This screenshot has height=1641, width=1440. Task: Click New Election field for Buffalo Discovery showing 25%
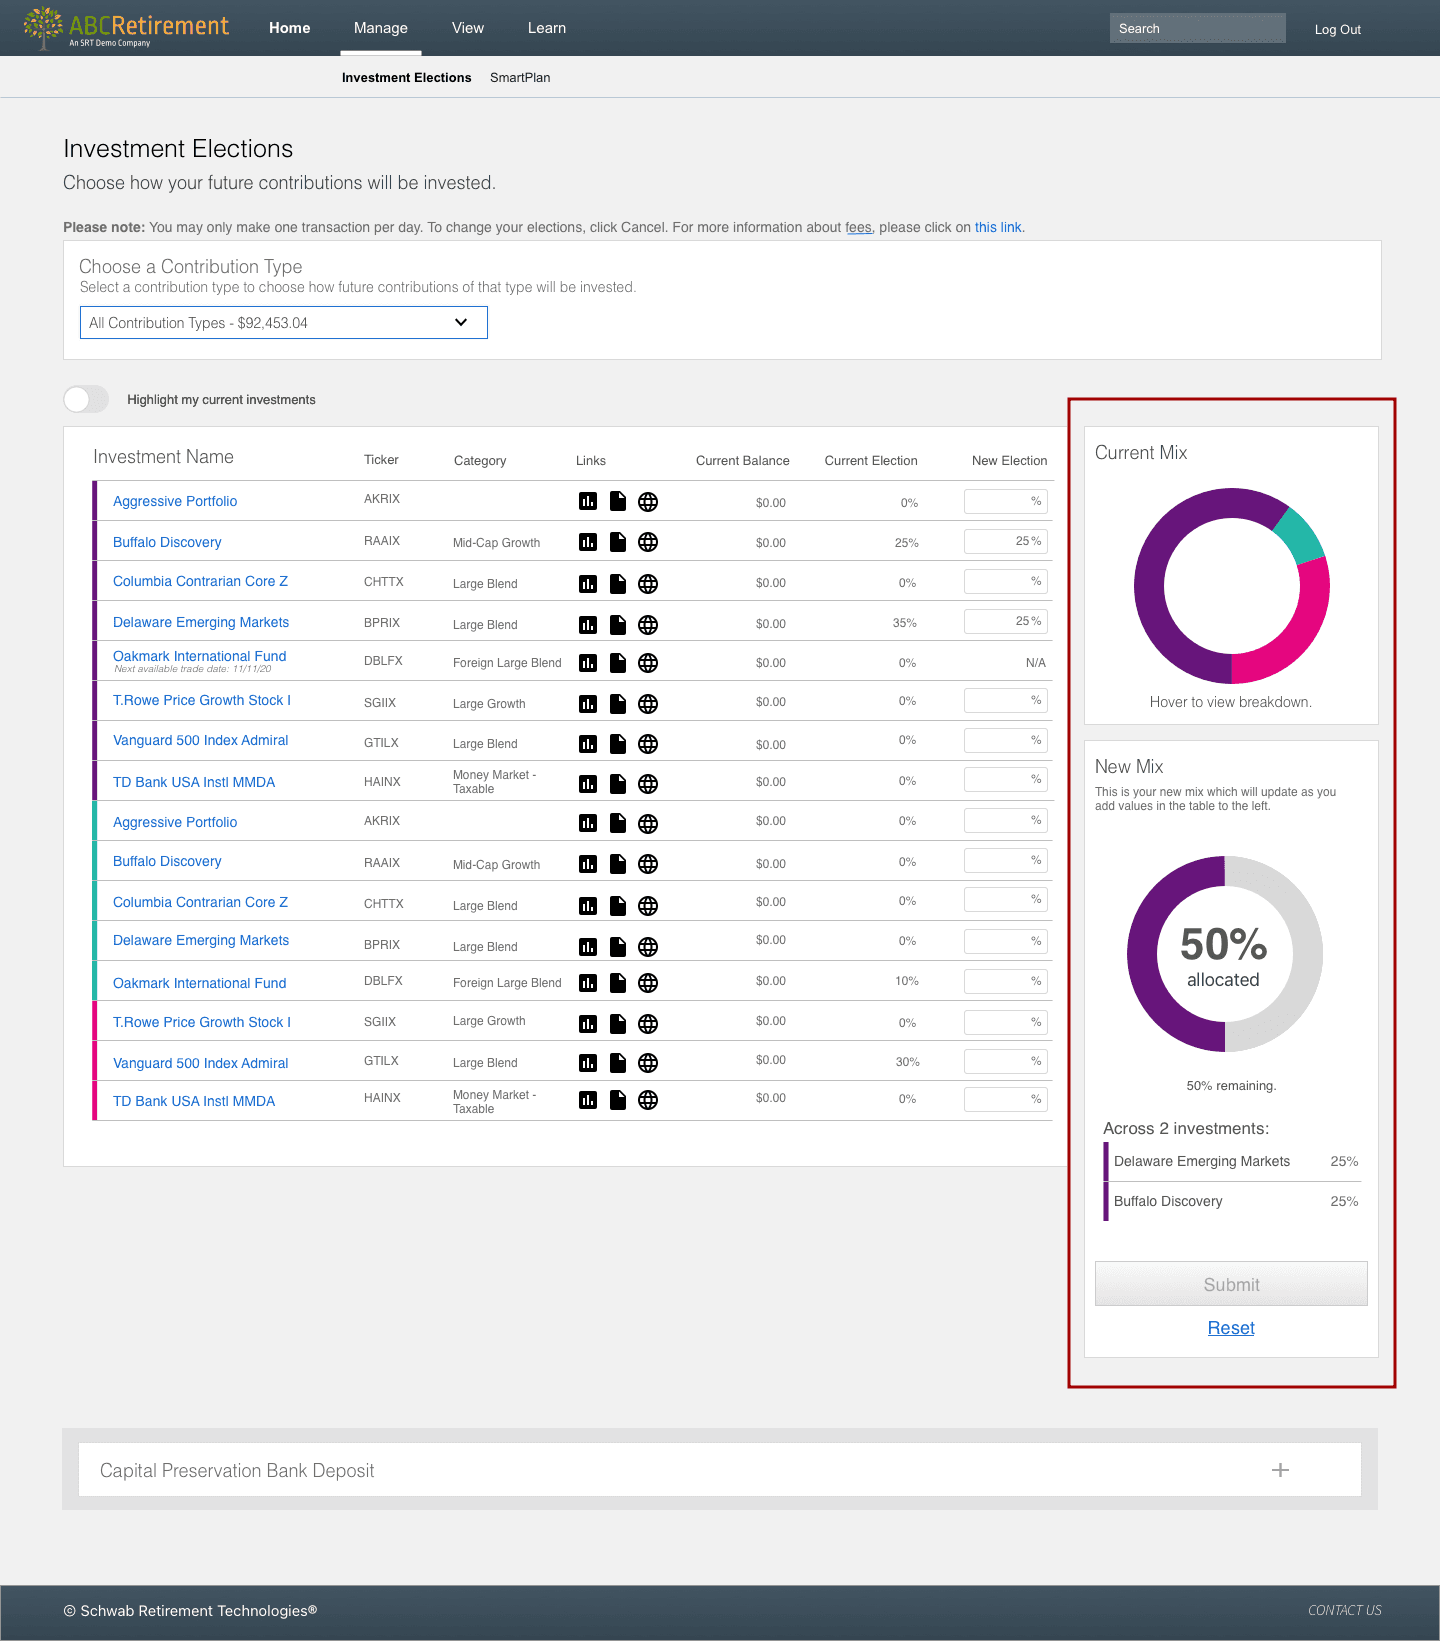pyautogui.click(x=1006, y=541)
